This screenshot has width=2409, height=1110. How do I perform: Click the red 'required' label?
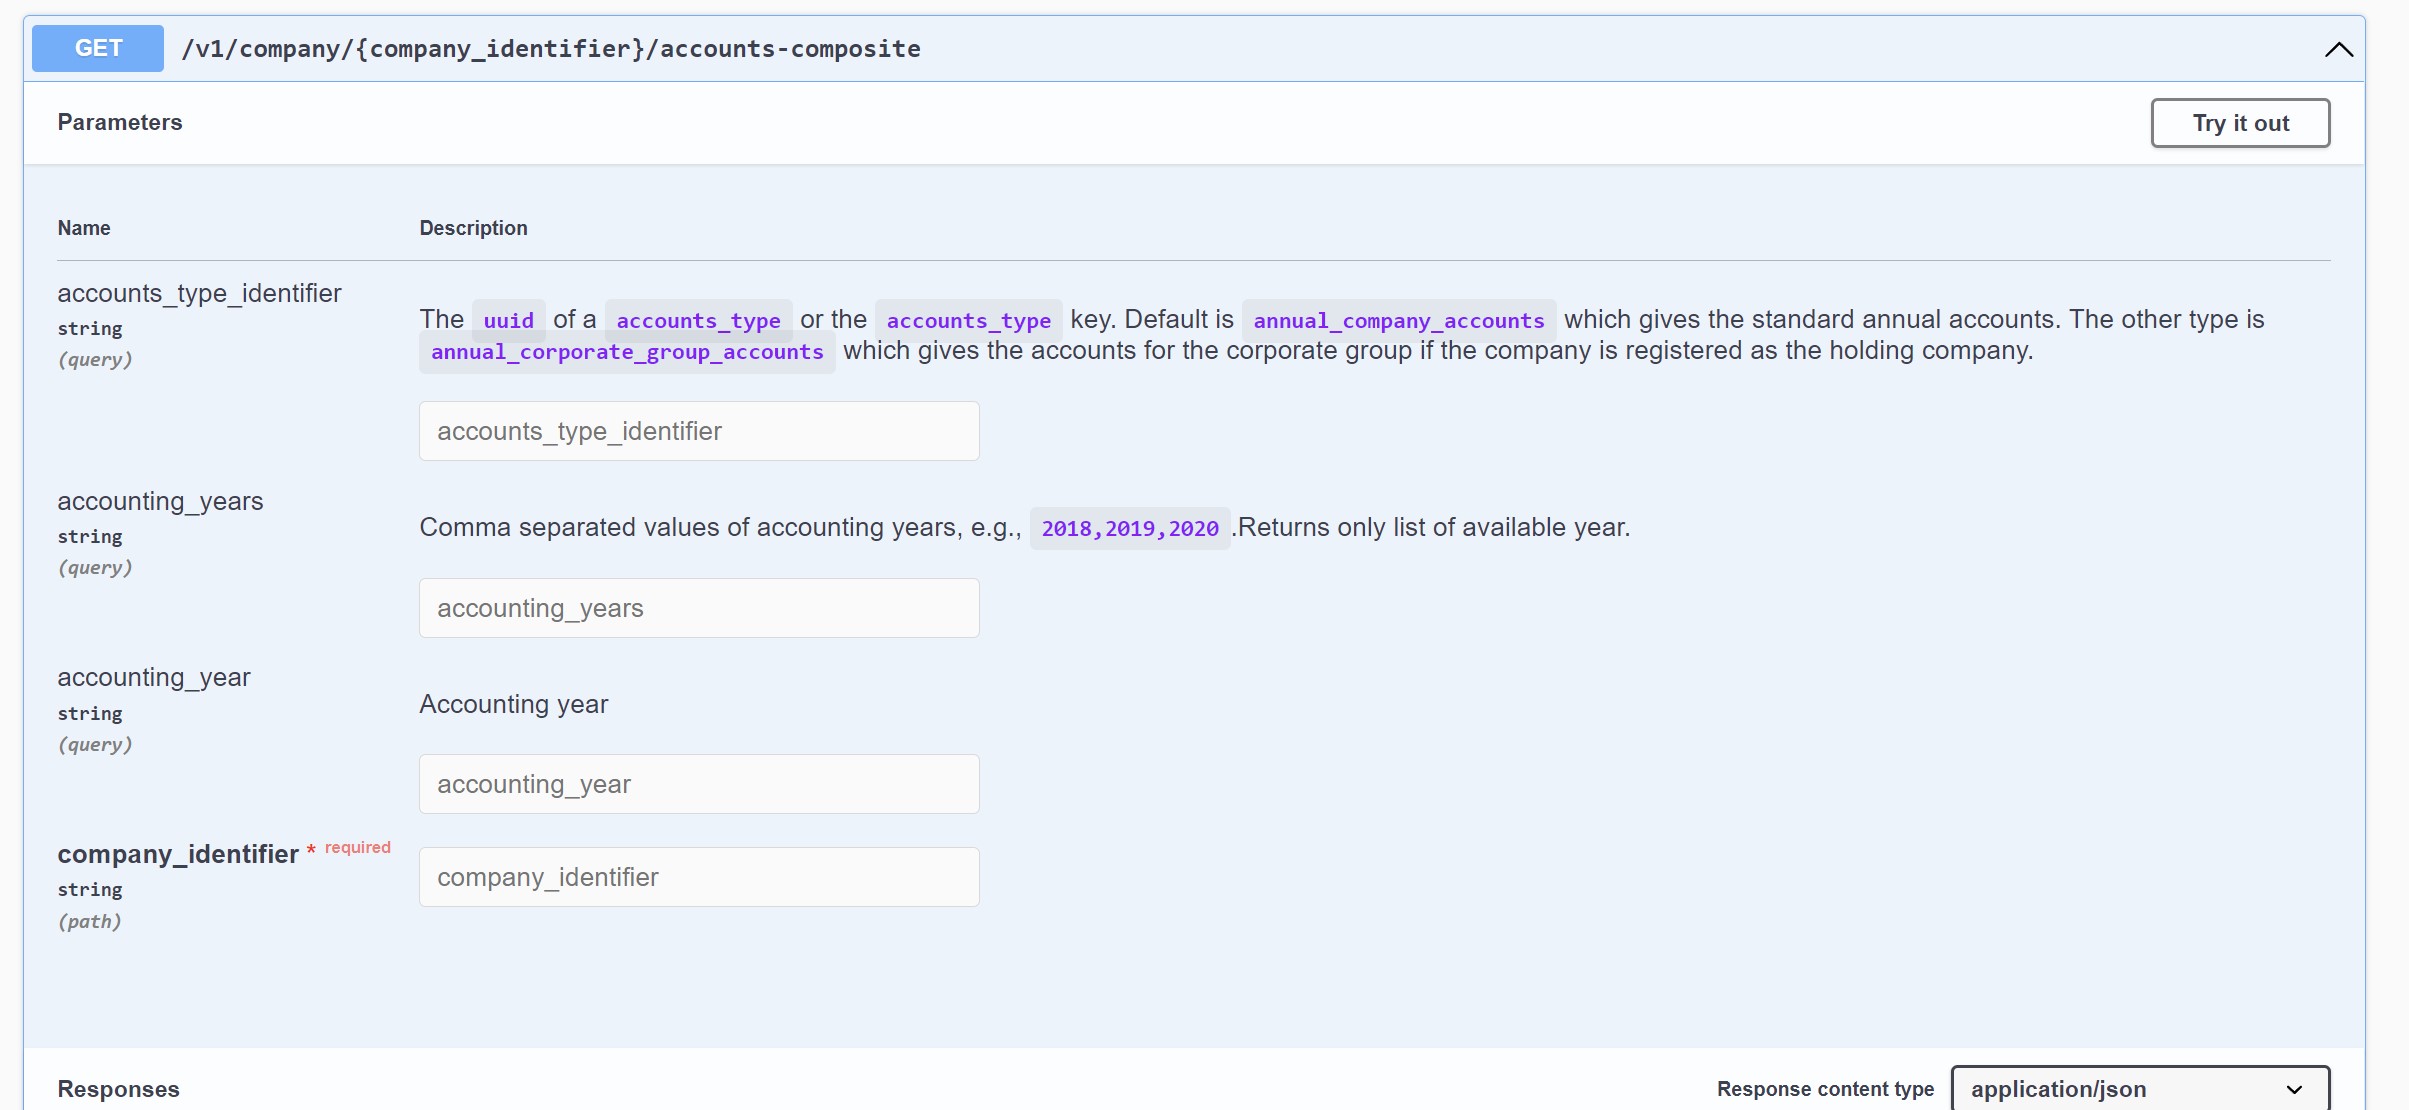(x=358, y=847)
